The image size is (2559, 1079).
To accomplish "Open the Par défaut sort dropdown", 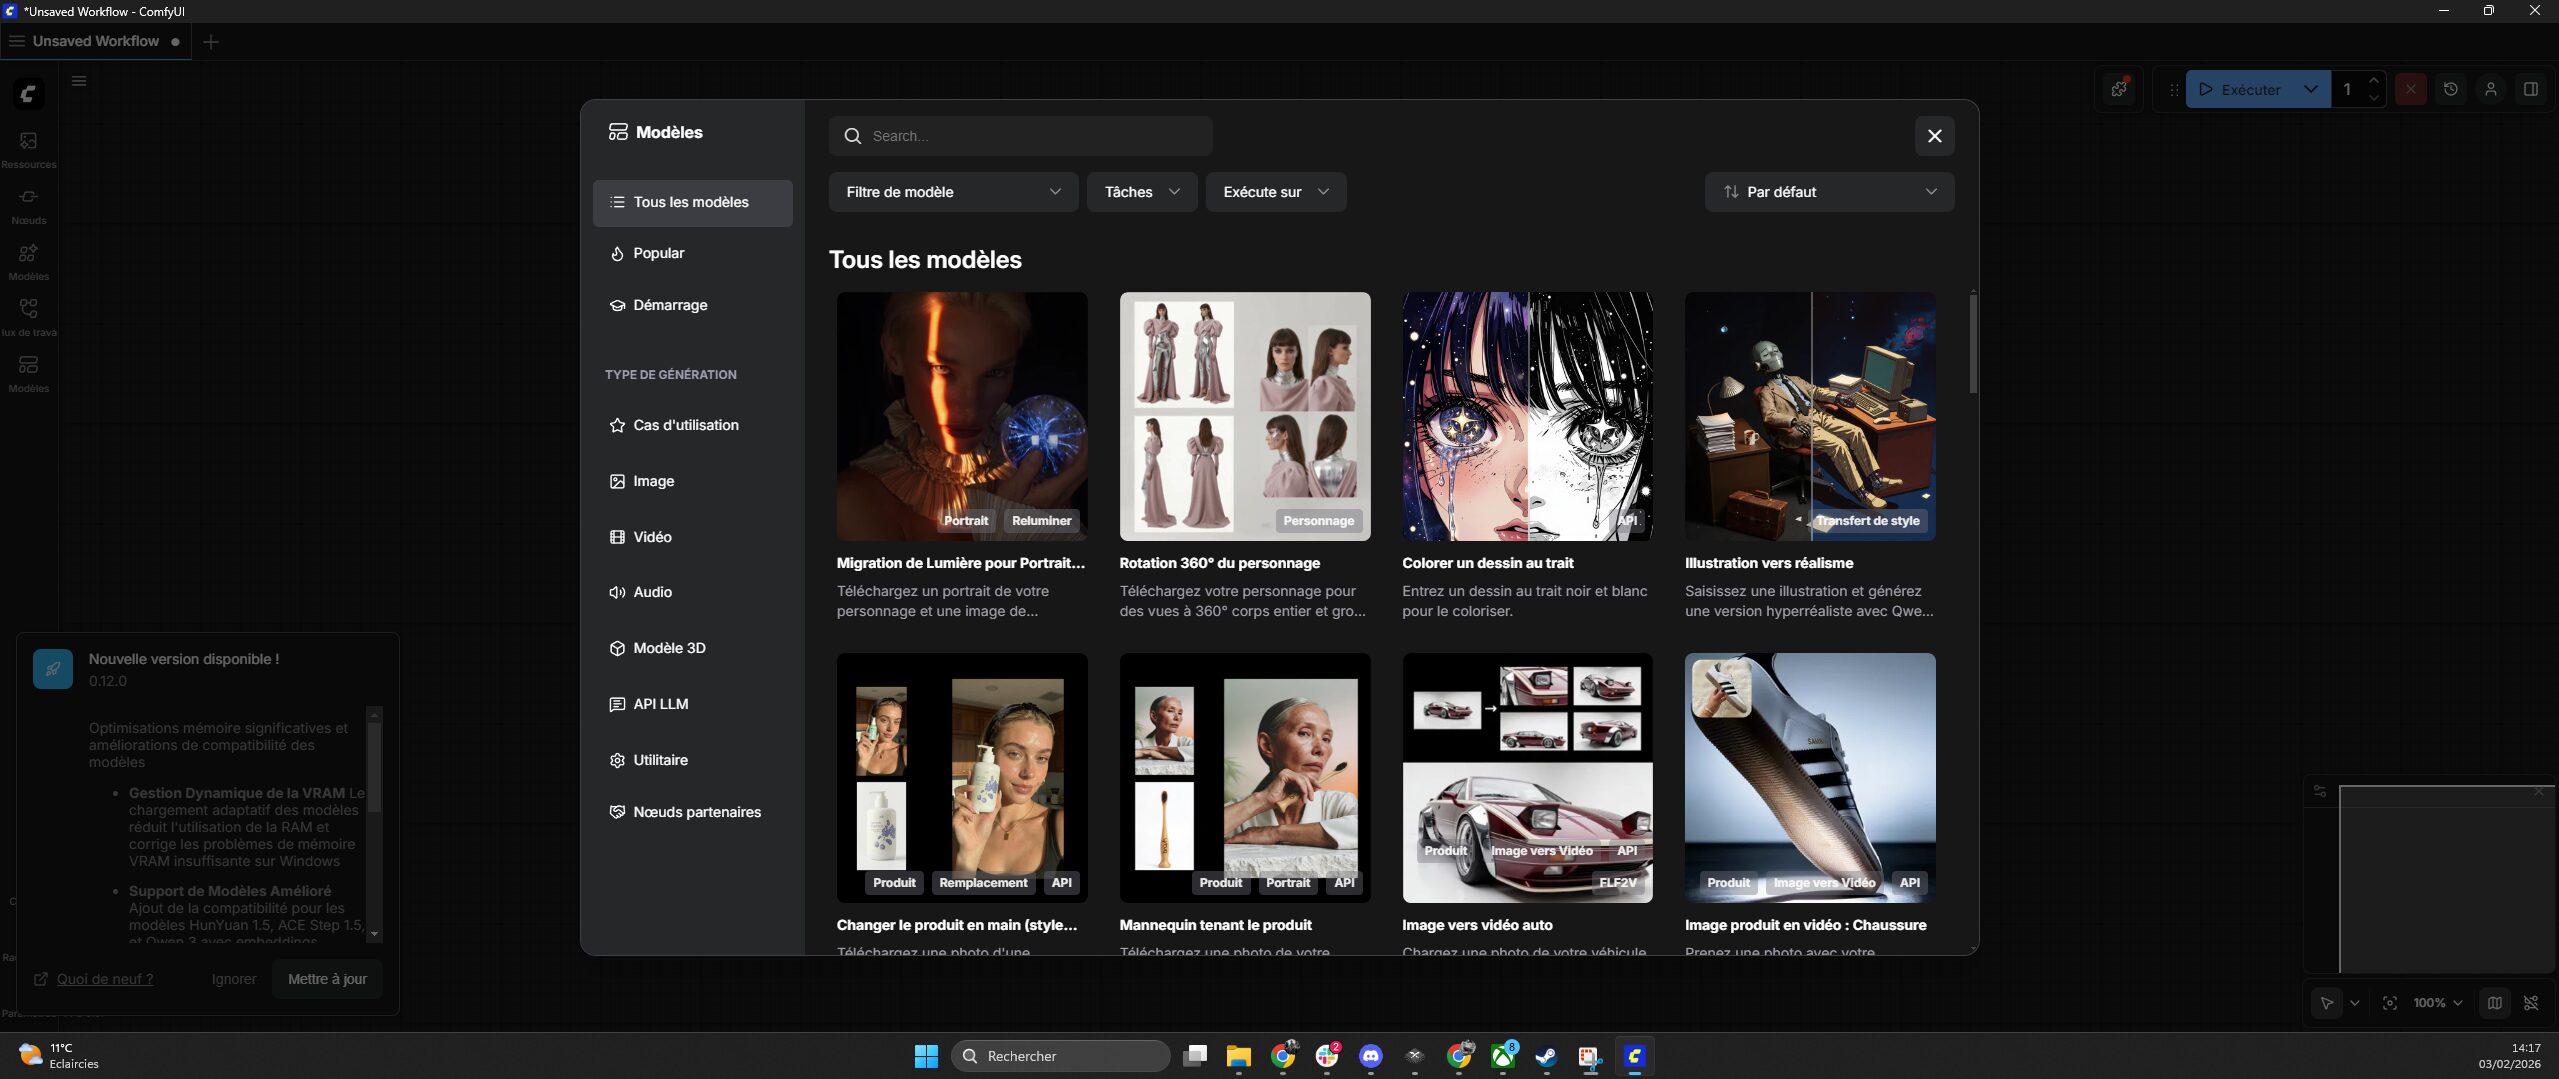I will point(1828,192).
